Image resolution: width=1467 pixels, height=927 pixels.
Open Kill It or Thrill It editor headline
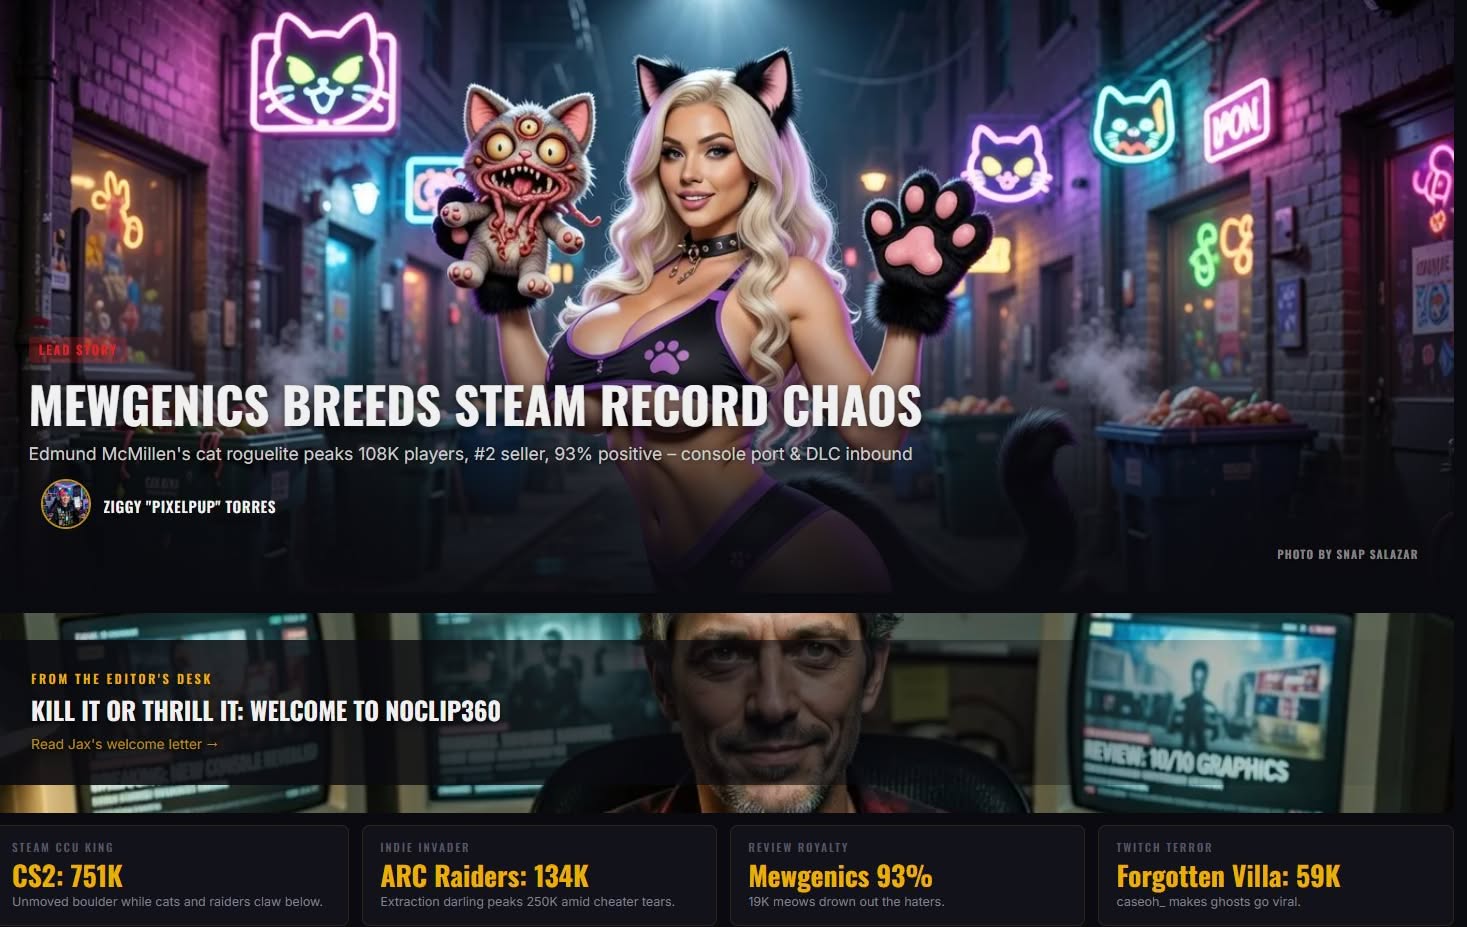pyautogui.click(x=265, y=711)
